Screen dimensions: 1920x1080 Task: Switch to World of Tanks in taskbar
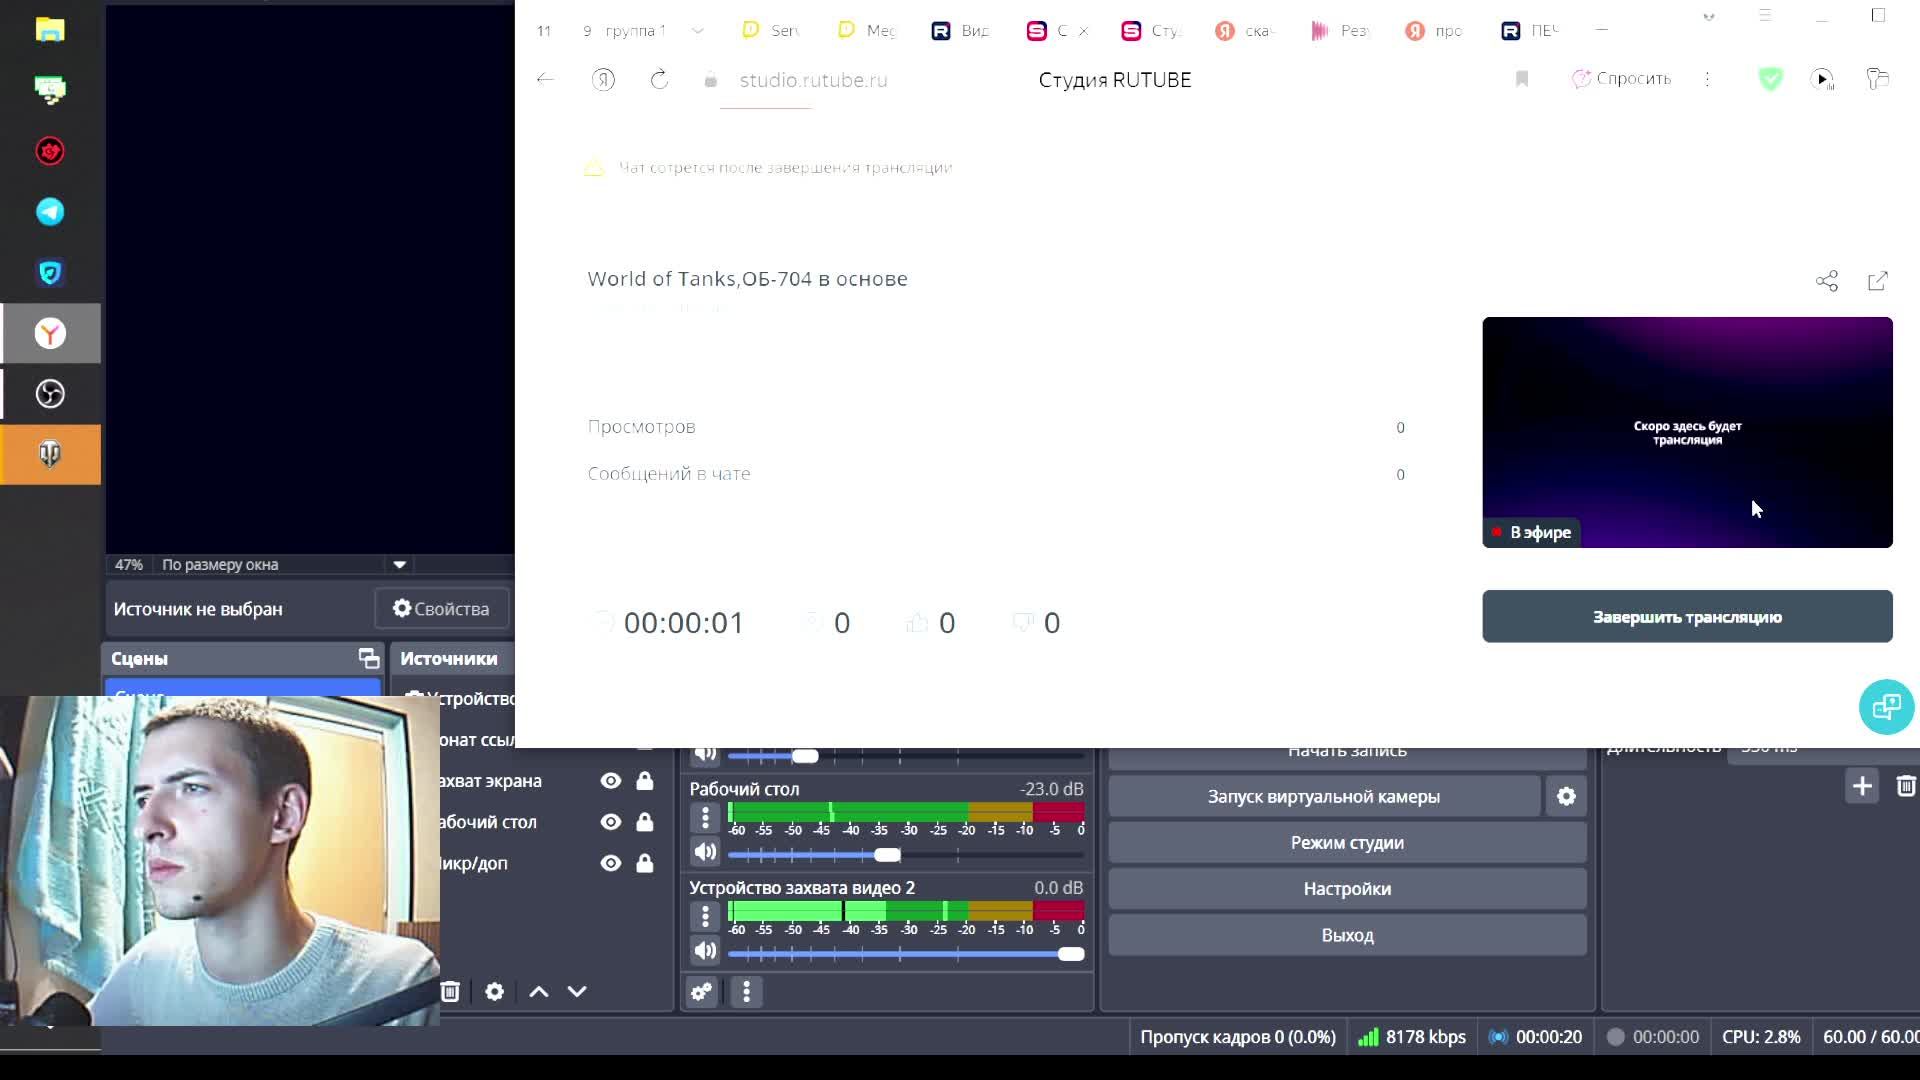(x=50, y=455)
